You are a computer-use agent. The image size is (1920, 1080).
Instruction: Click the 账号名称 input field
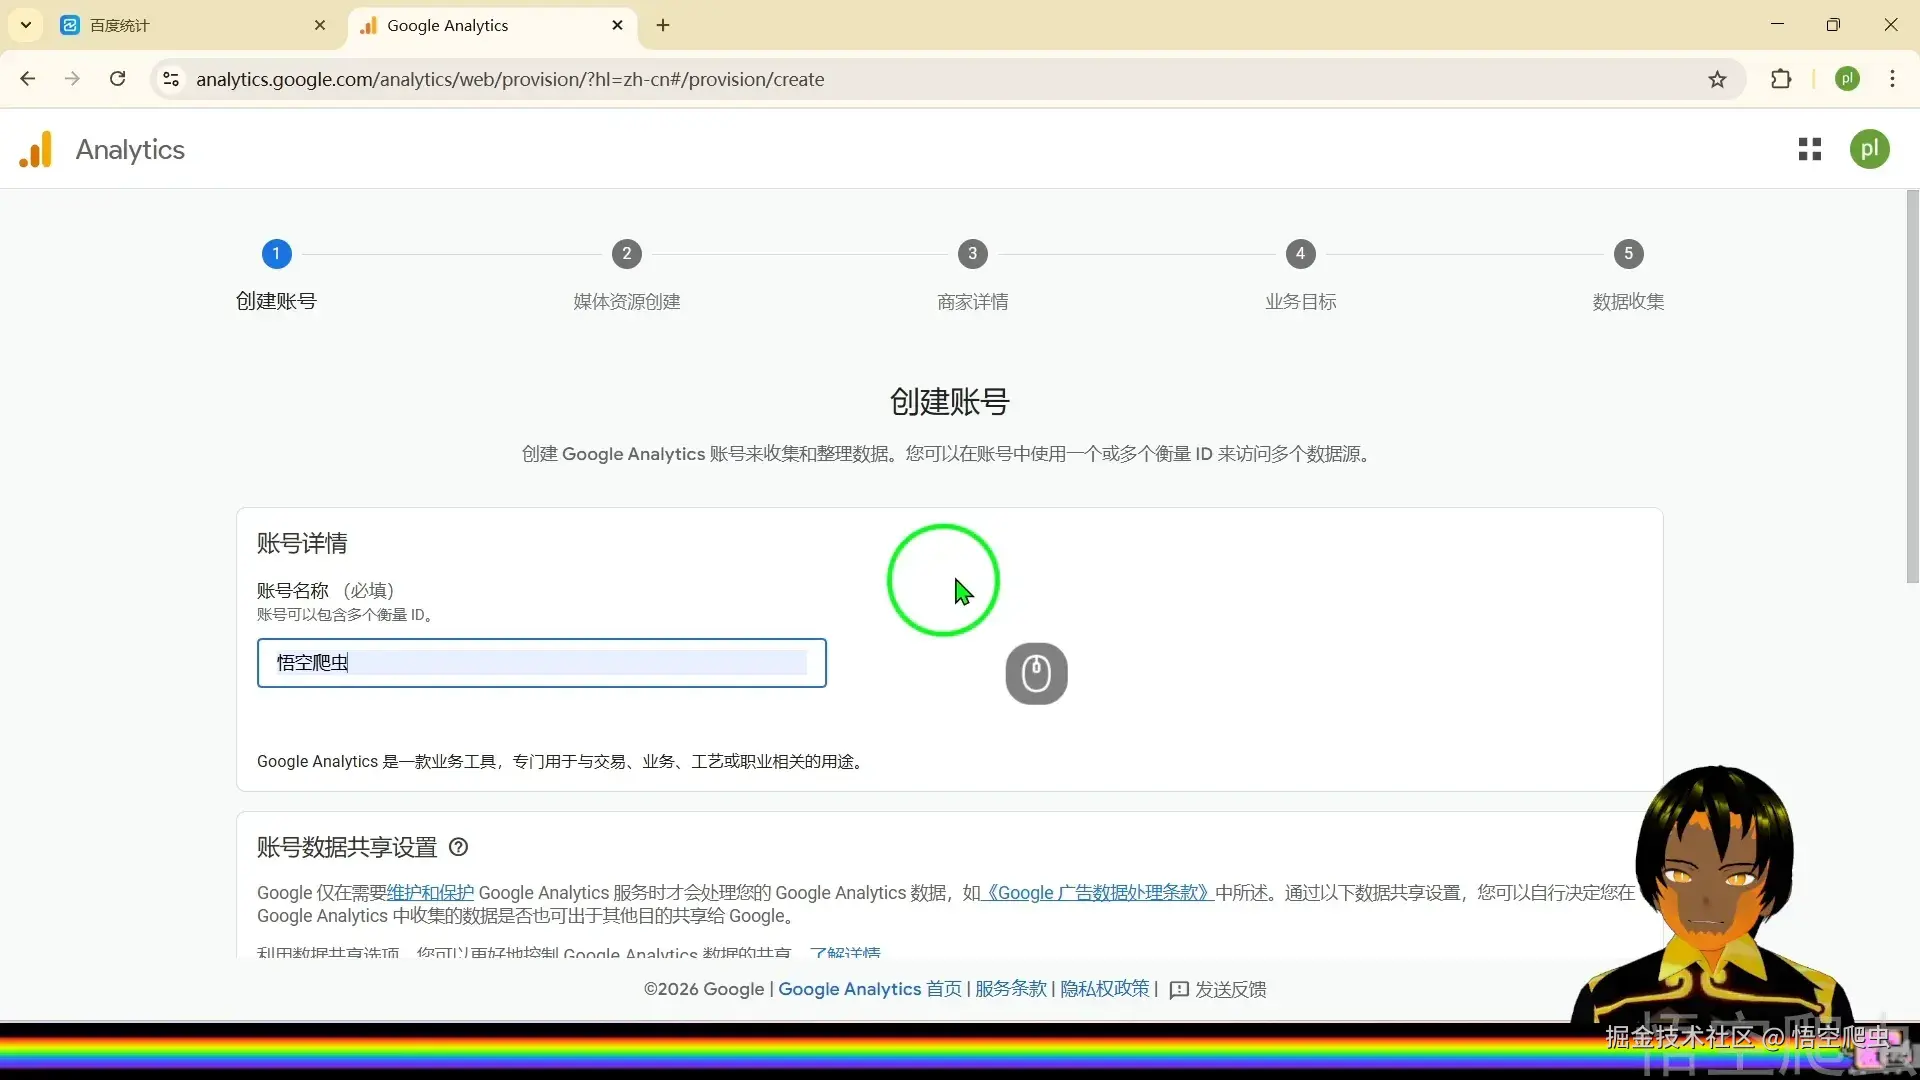(541, 663)
